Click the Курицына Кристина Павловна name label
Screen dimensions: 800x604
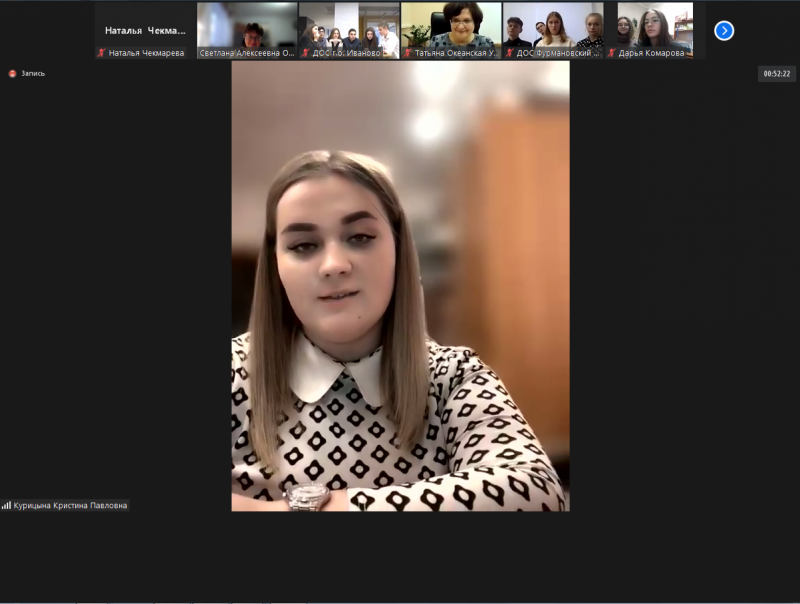[70, 506]
